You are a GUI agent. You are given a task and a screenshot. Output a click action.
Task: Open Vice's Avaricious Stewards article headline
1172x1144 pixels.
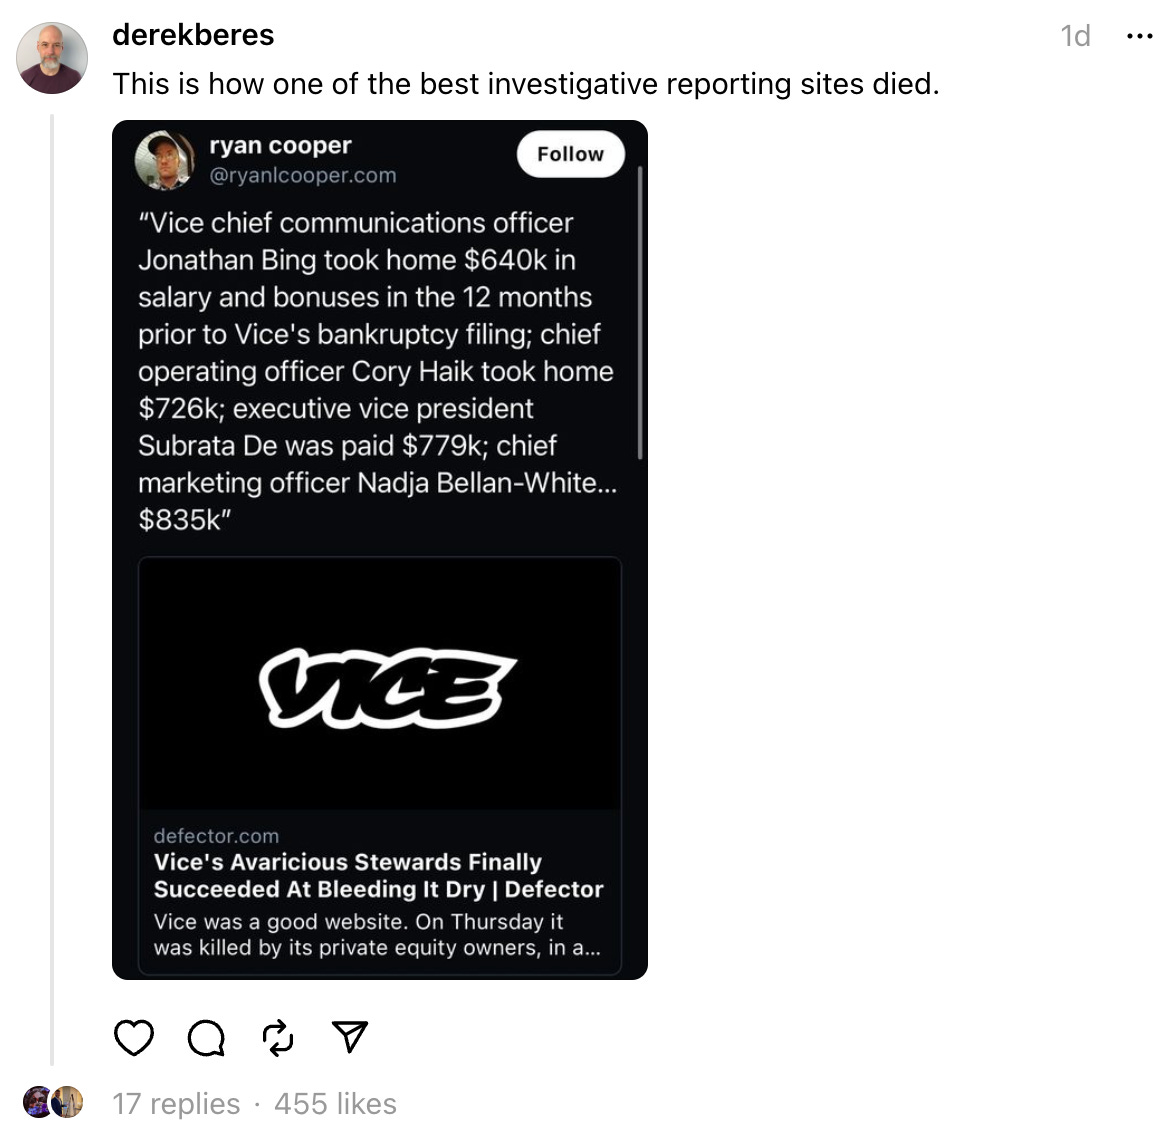coord(378,876)
